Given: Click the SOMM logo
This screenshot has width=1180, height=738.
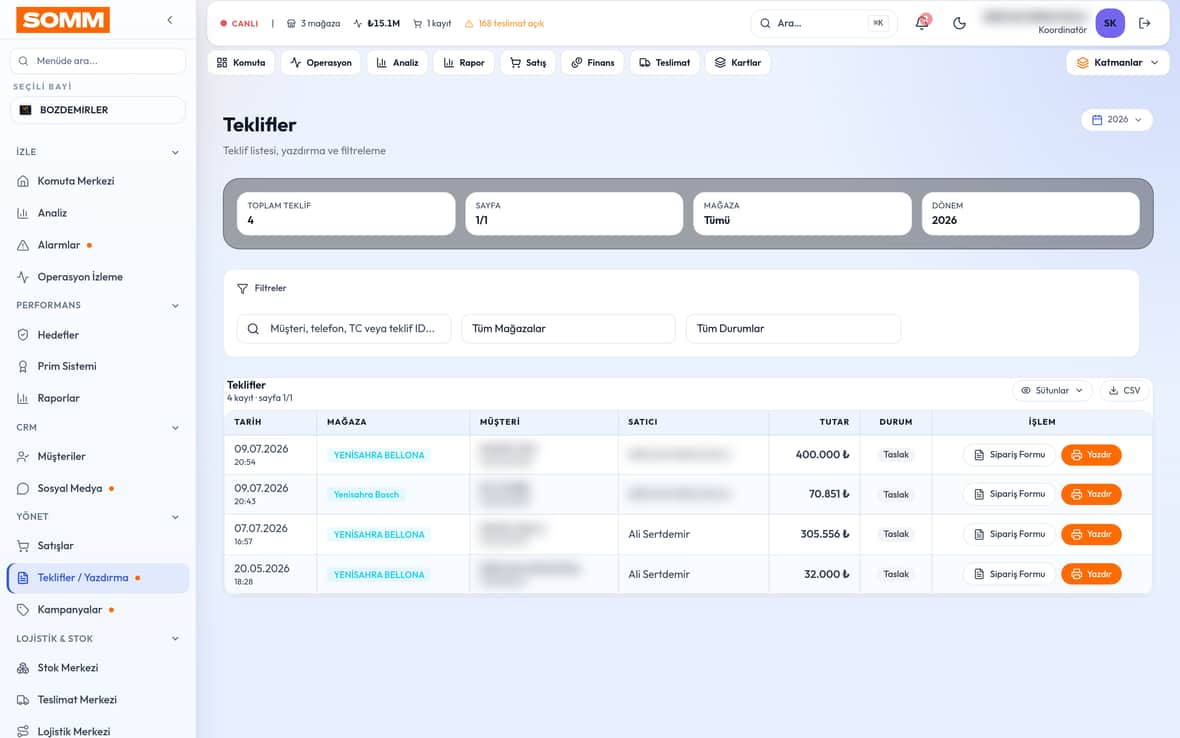Looking at the screenshot, I should tap(63, 20).
